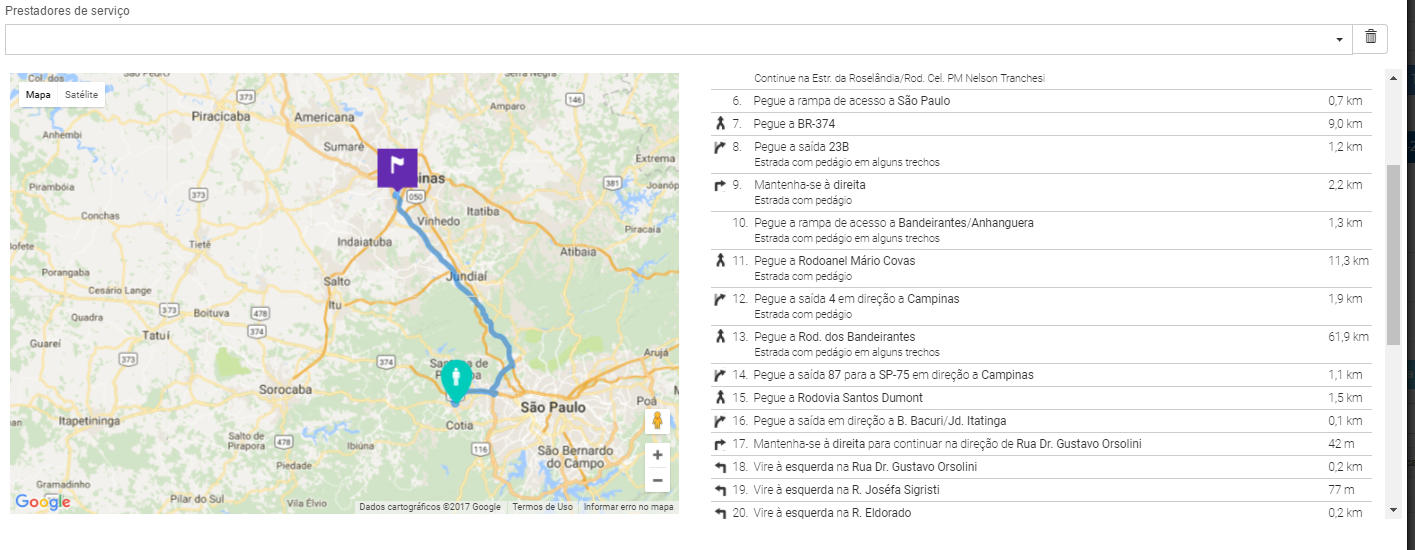Click the 9,0 km distance value
The height and width of the screenshot is (550, 1415).
click(x=1345, y=124)
